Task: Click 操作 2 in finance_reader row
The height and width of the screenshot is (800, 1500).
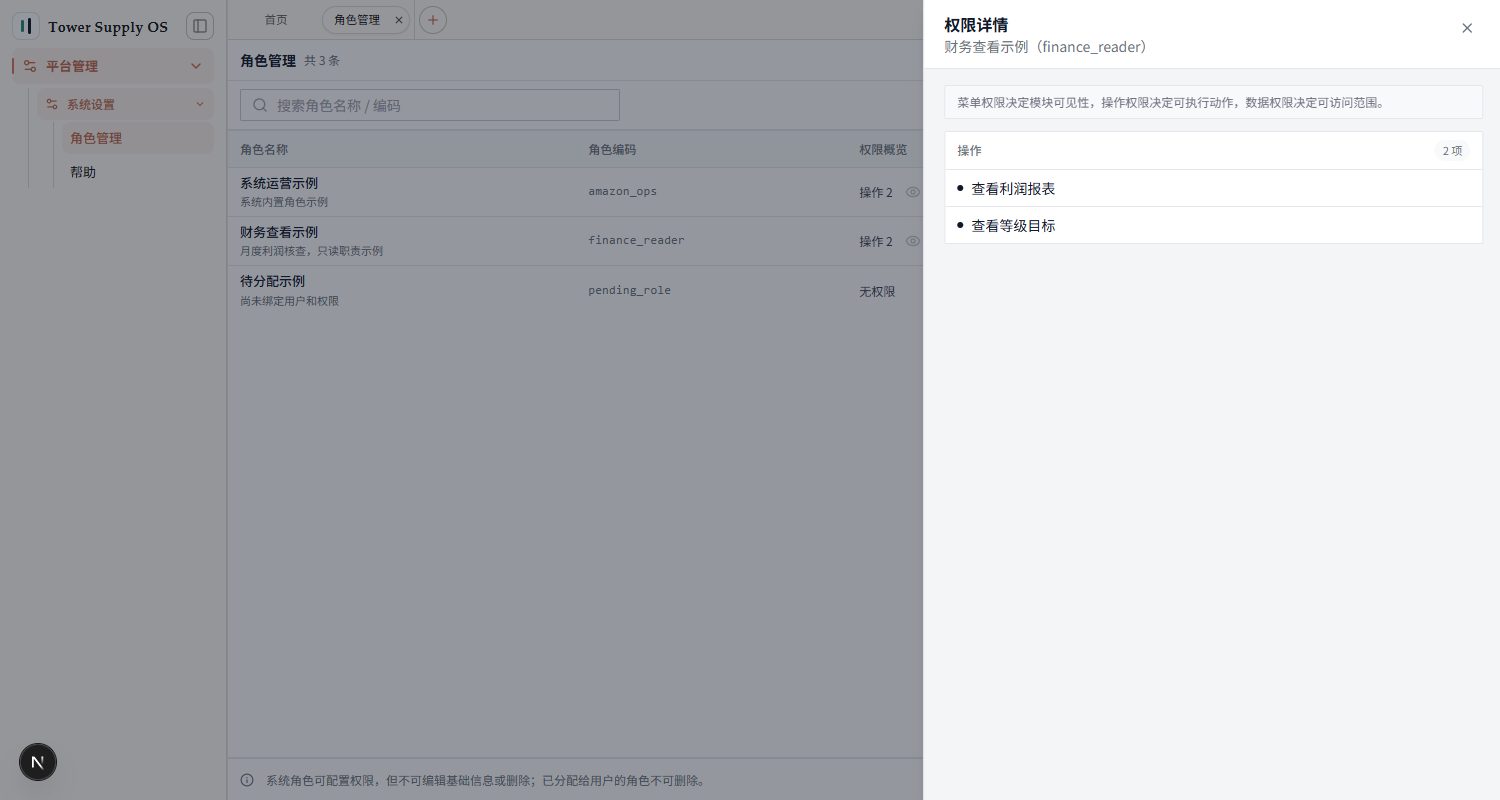Action: [x=876, y=241]
